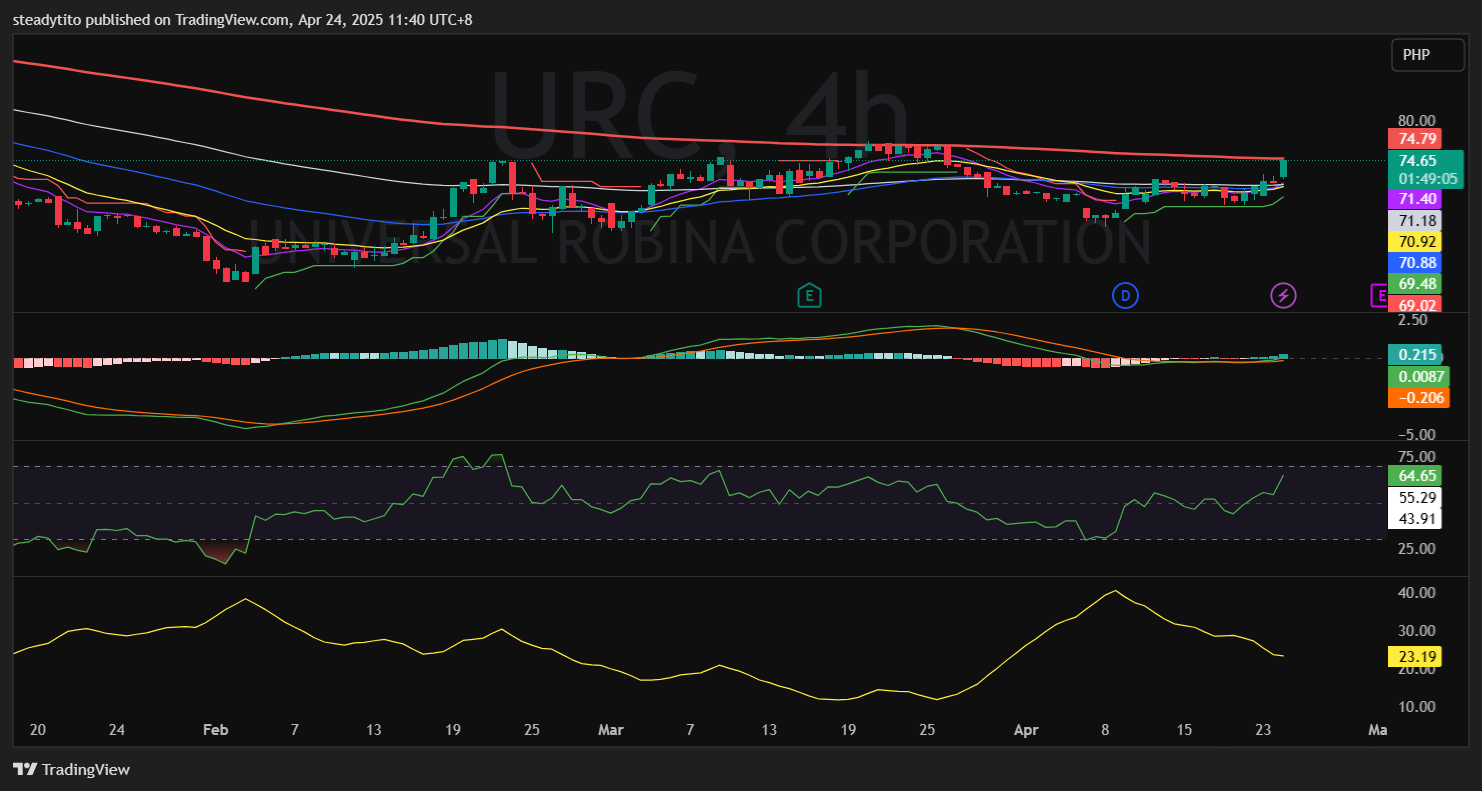Click the 23 date label on time axis
This screenshot has height=791, width=1482.
tap(1264, 730)
